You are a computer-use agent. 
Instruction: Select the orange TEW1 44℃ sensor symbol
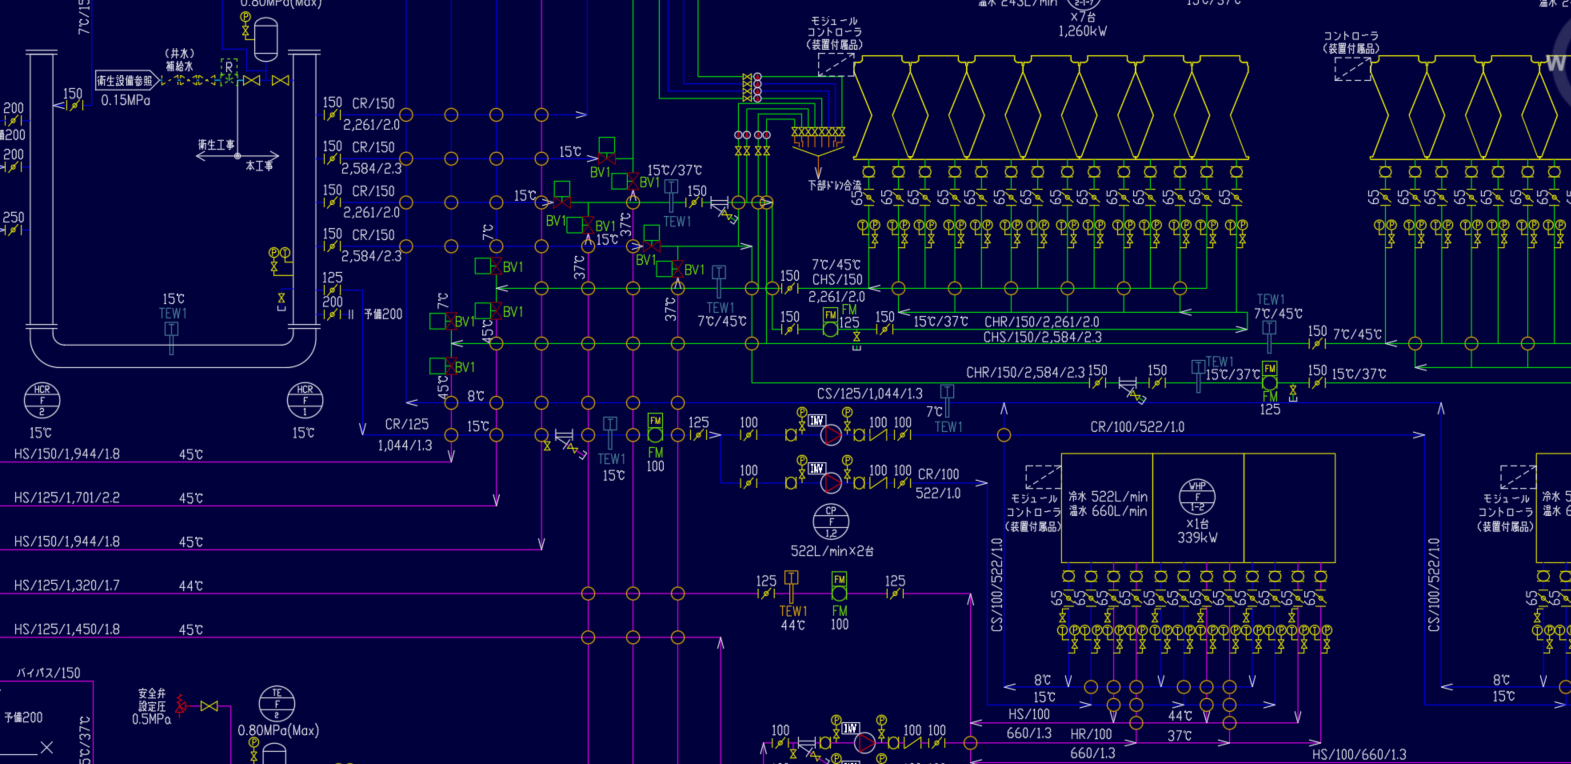click(x=791, y=586)
